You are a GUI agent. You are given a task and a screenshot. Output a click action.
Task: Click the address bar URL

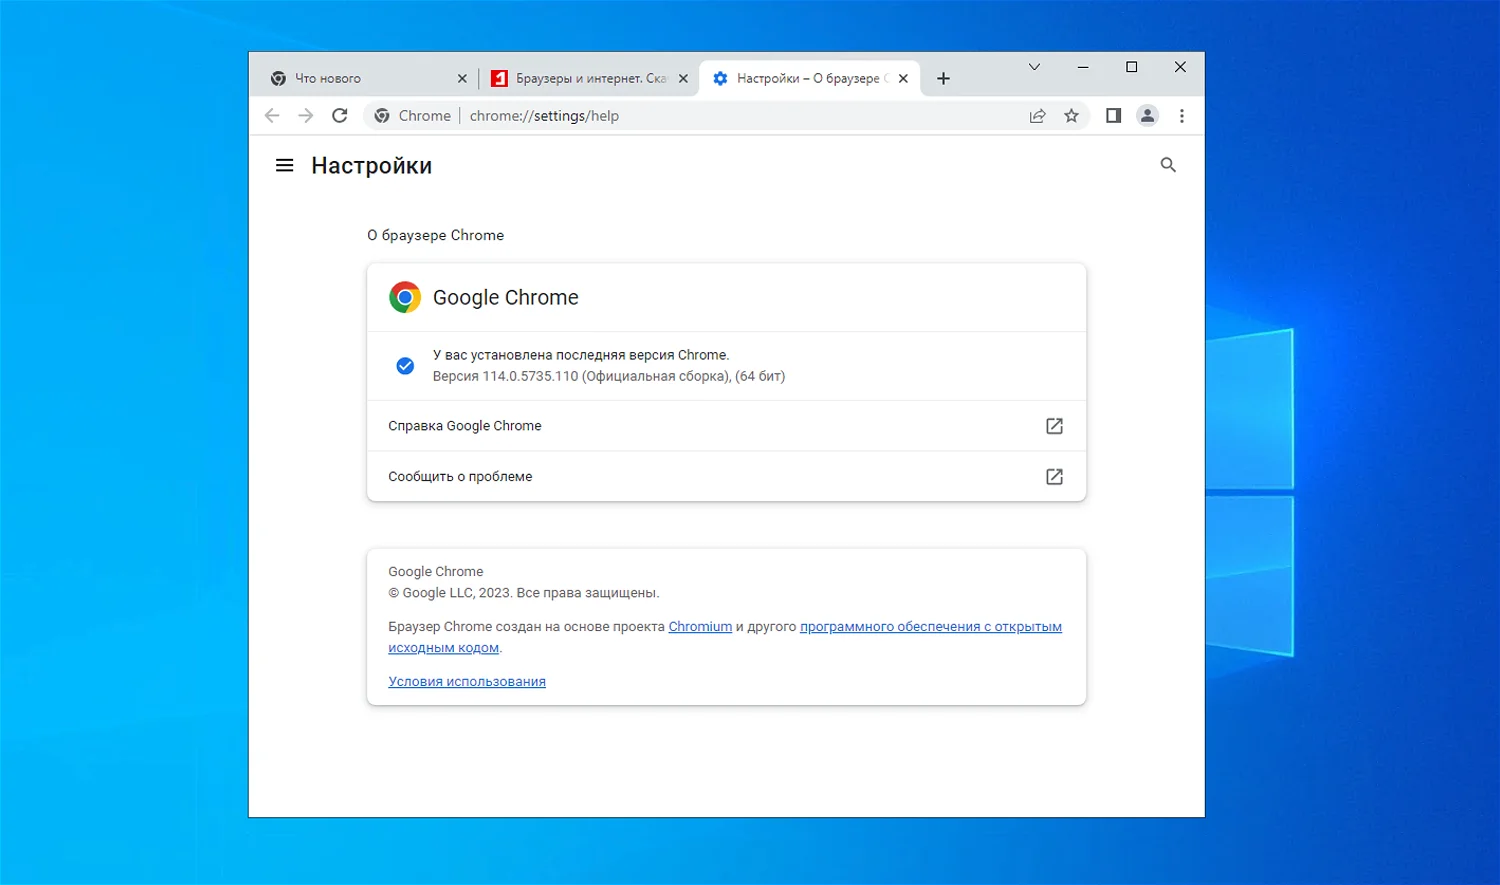(x=544, y=115)
